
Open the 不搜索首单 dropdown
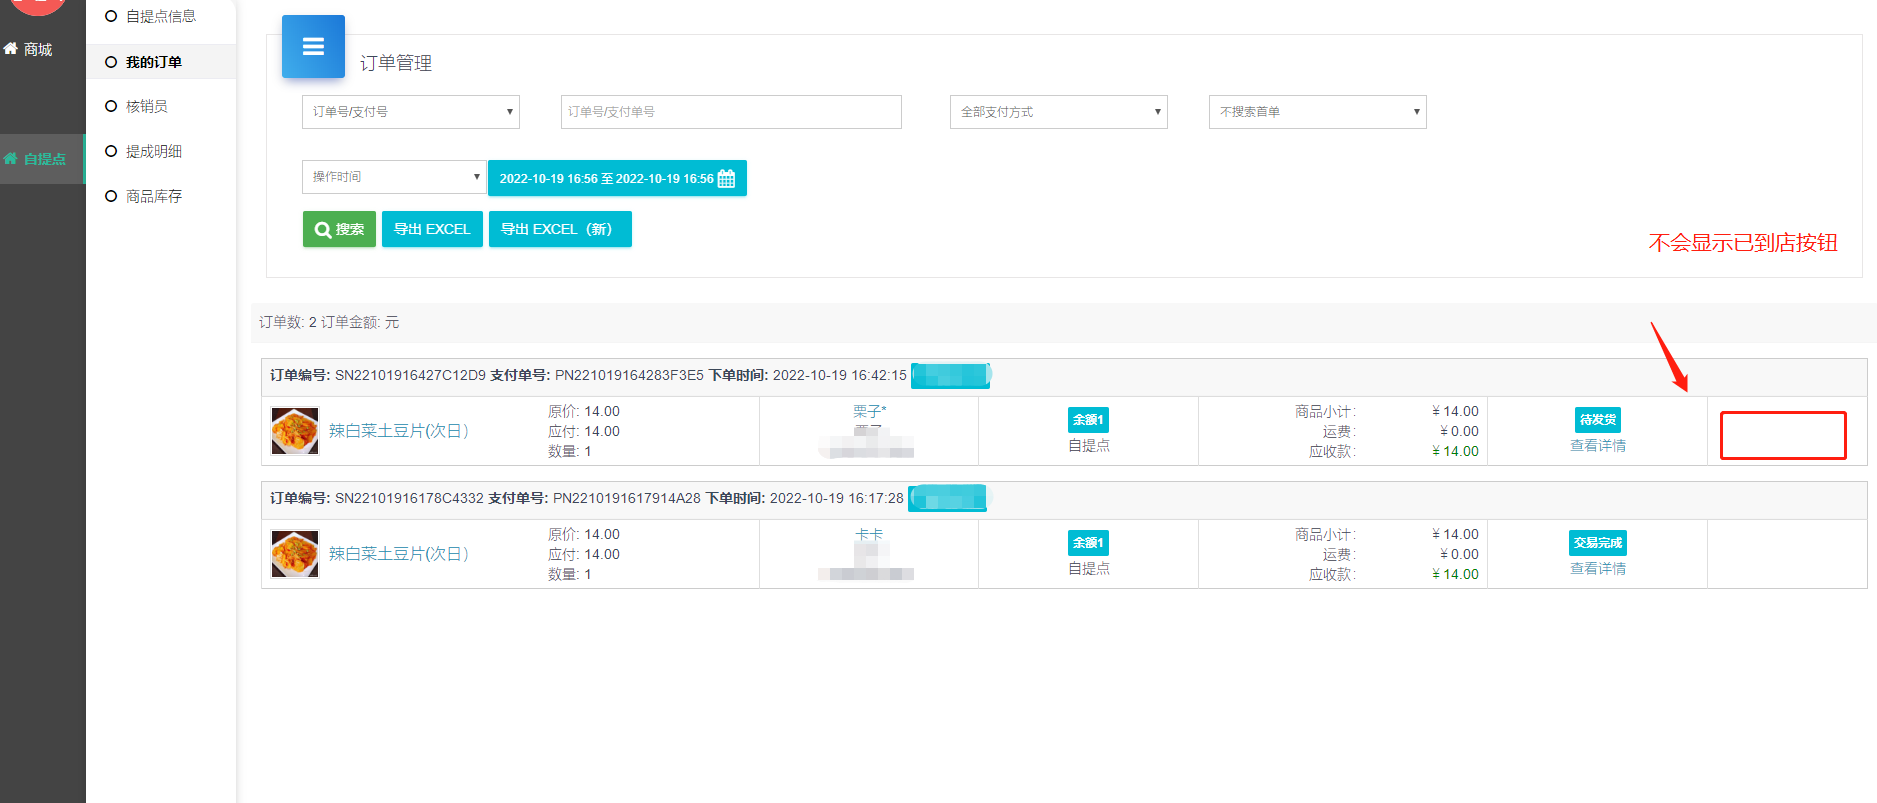coord(1317,112)
